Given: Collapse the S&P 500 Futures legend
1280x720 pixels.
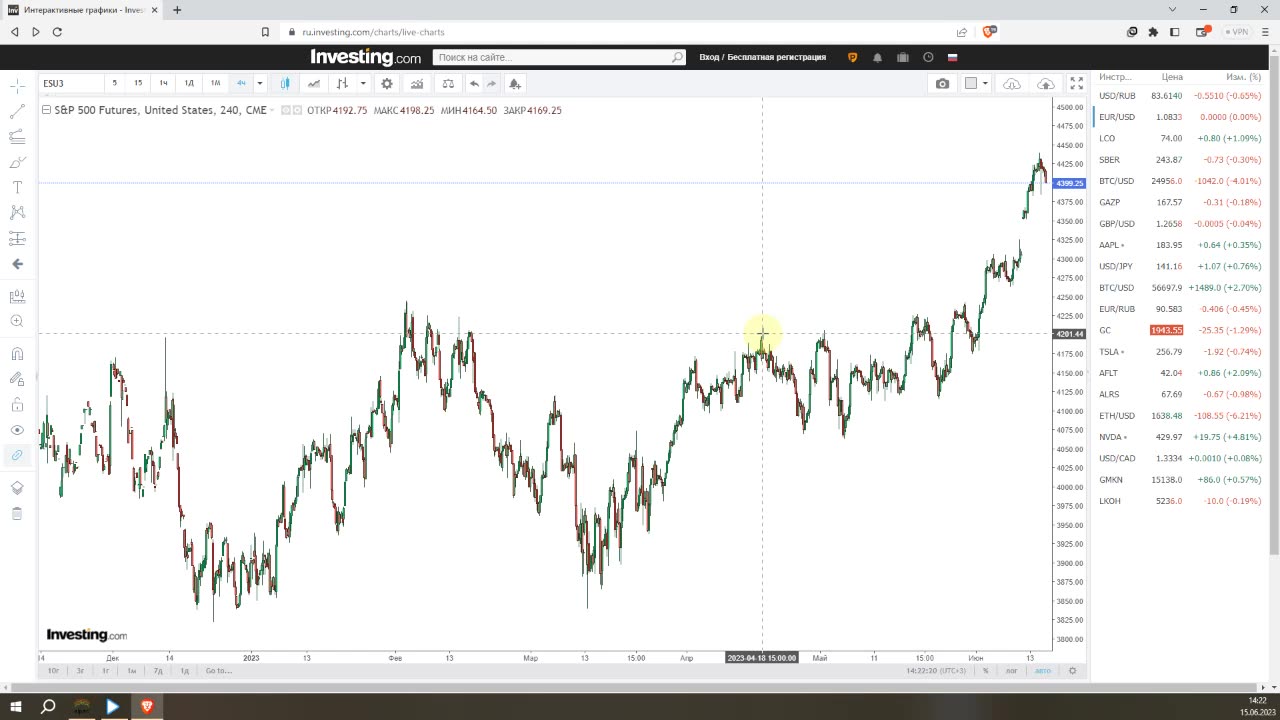Looking at the screenshot, I should pos(46,110).
